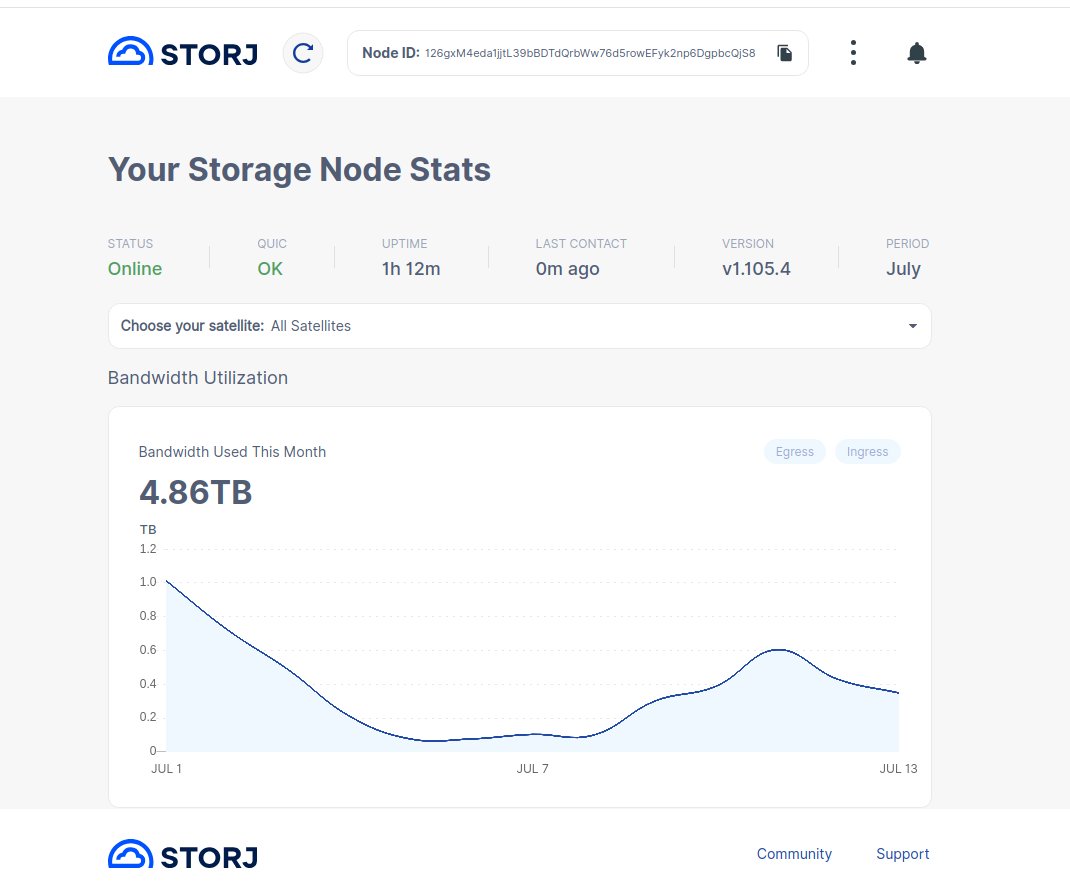Click the July period value
This screenshot has height=892, width=1070.
pyautogui.click(x=903, y=269)
